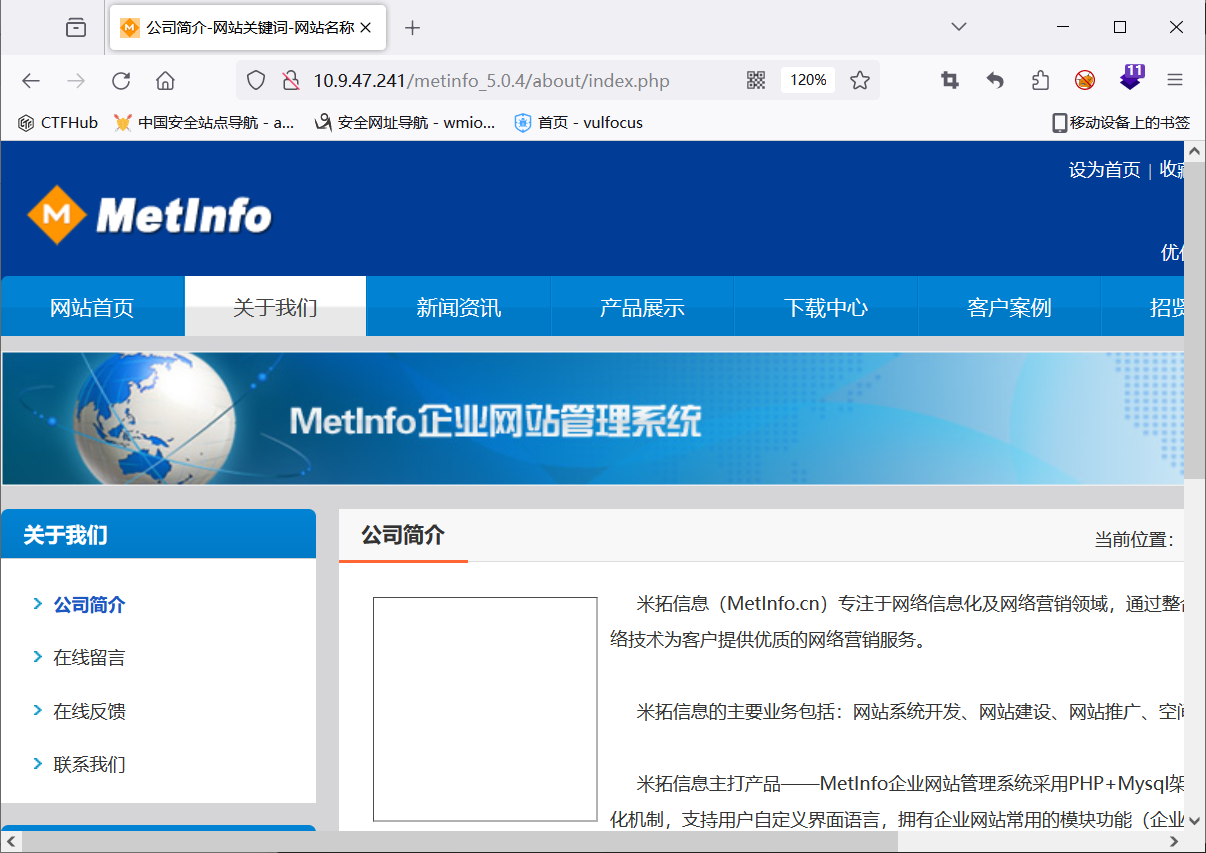Bookmark this page with the star icon

[860, 80]
